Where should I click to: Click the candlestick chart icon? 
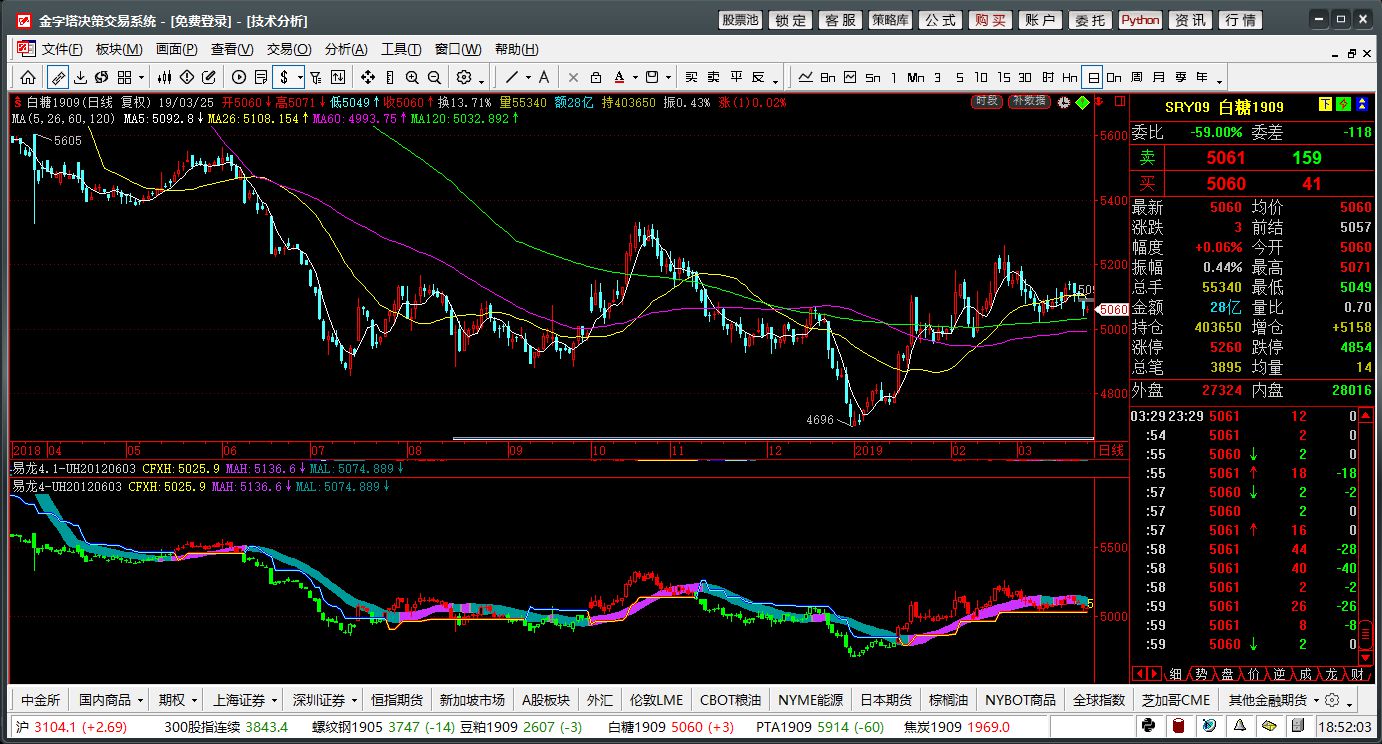coord(164,77)
